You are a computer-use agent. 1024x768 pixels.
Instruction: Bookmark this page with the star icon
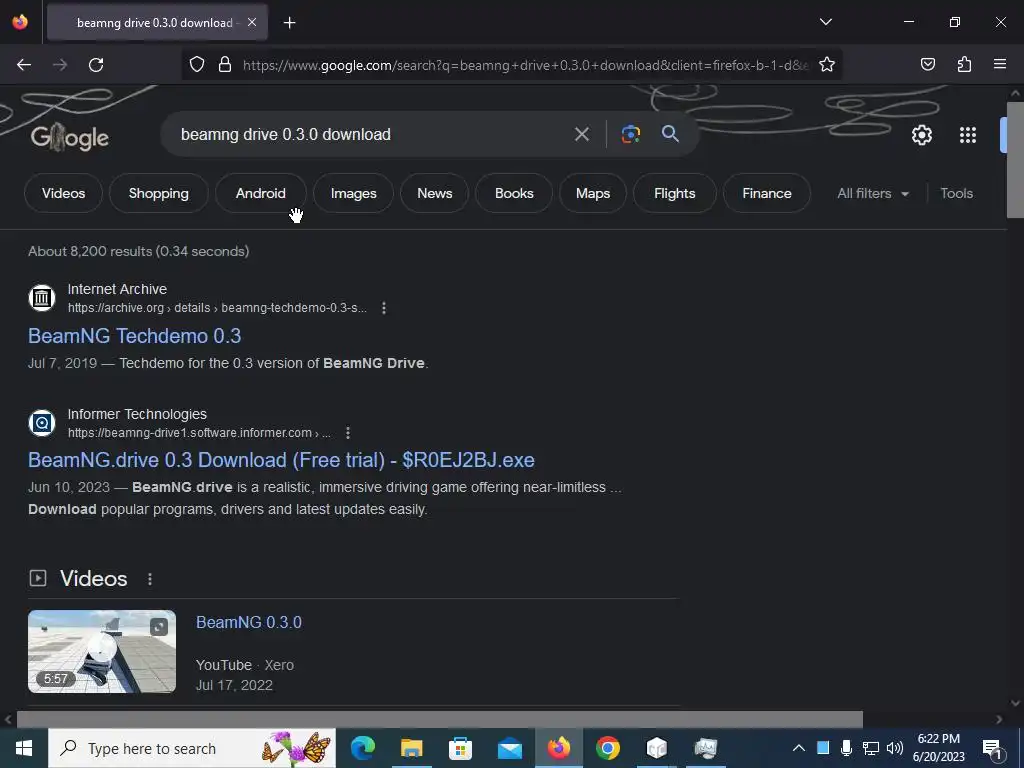tap(827, 65)
